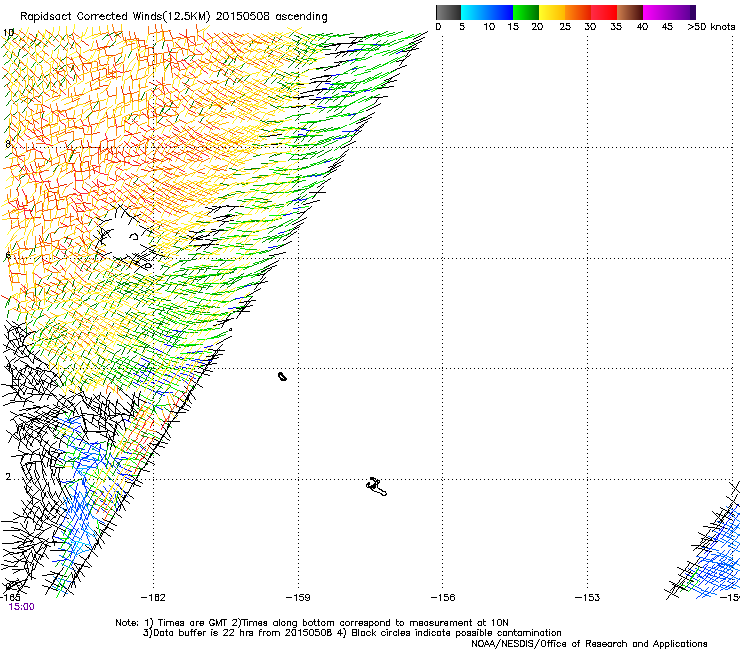The height and width of the screenshot is (650, 740).
Task: Click the gray 0-5 knots color segment
Action: pos(449,12)
